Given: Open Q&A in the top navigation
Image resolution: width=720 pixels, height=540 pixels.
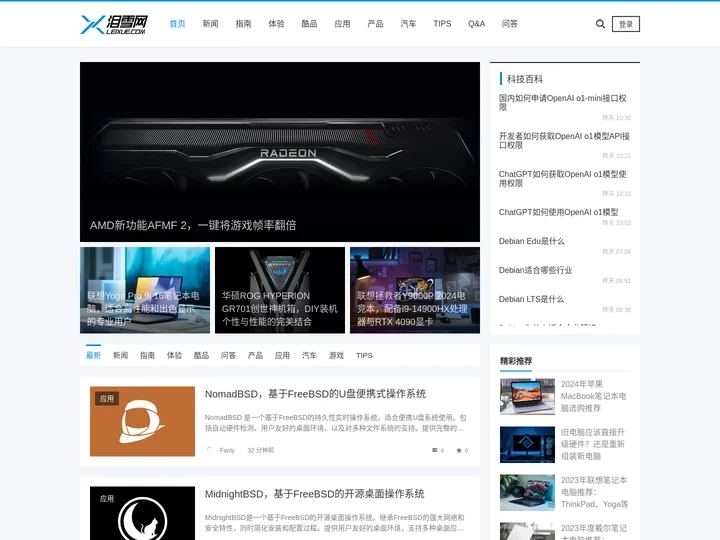Looking at the screenshot, I should pos(477,24).
